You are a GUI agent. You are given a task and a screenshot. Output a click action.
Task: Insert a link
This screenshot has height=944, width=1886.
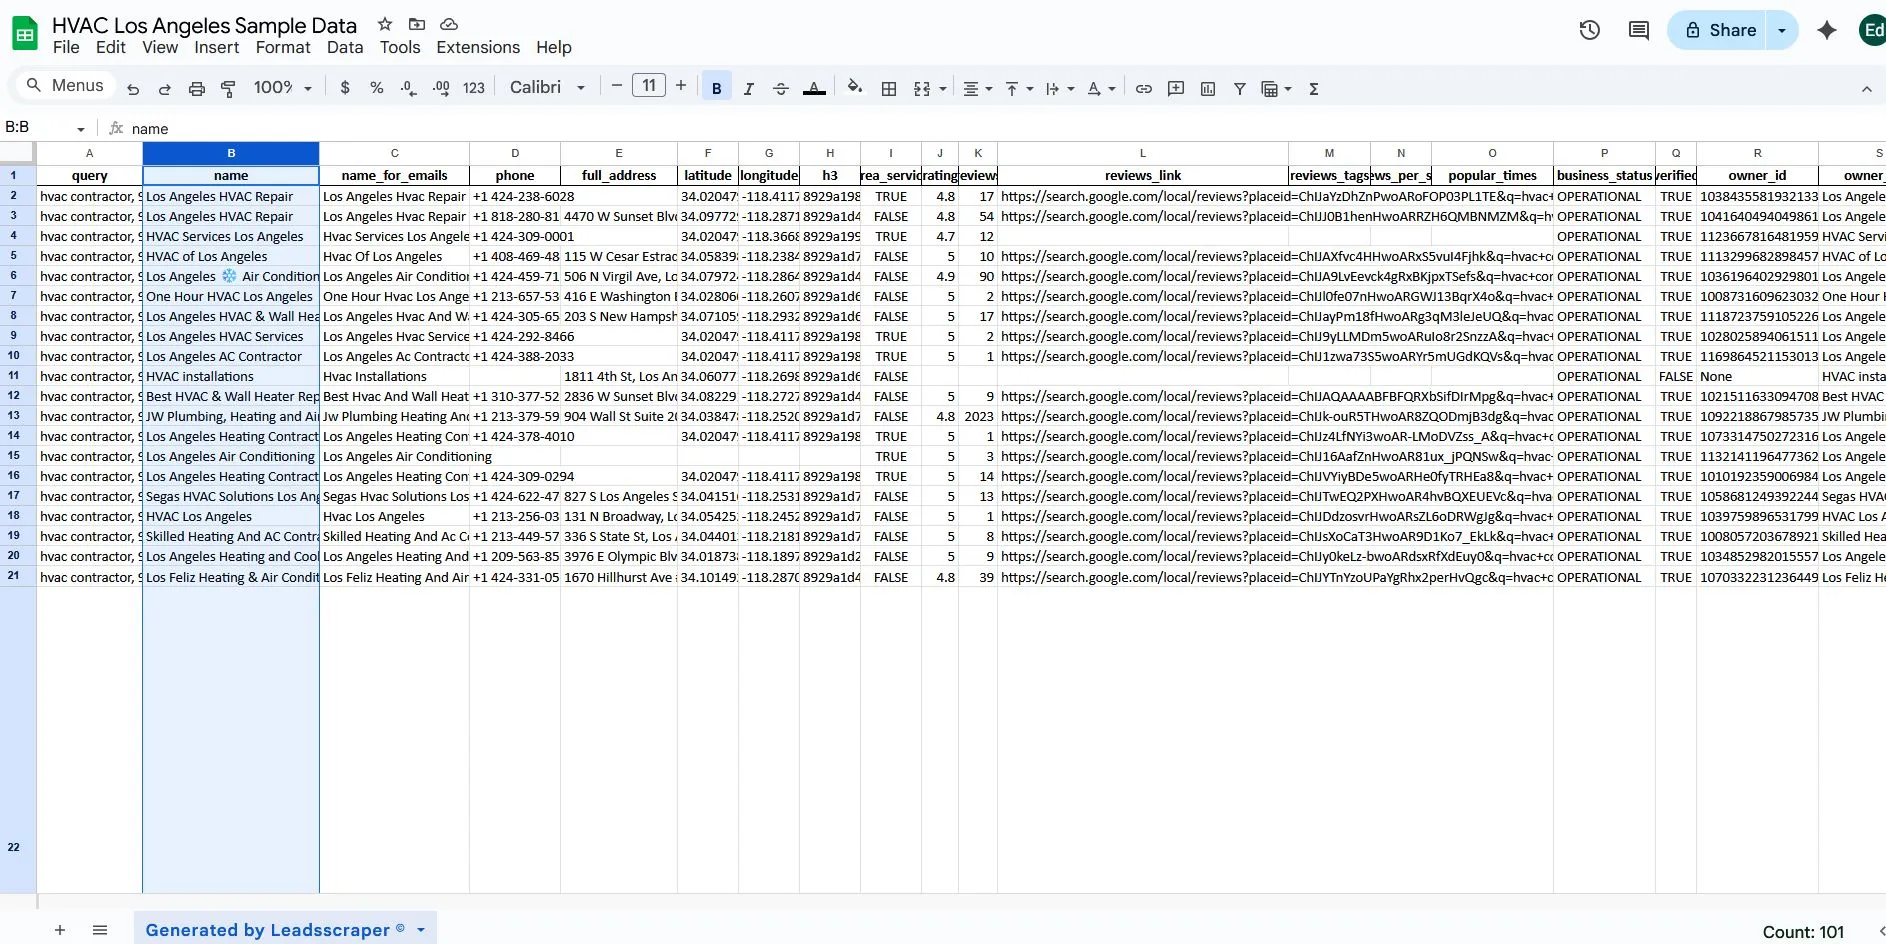tap(1144, 89)
